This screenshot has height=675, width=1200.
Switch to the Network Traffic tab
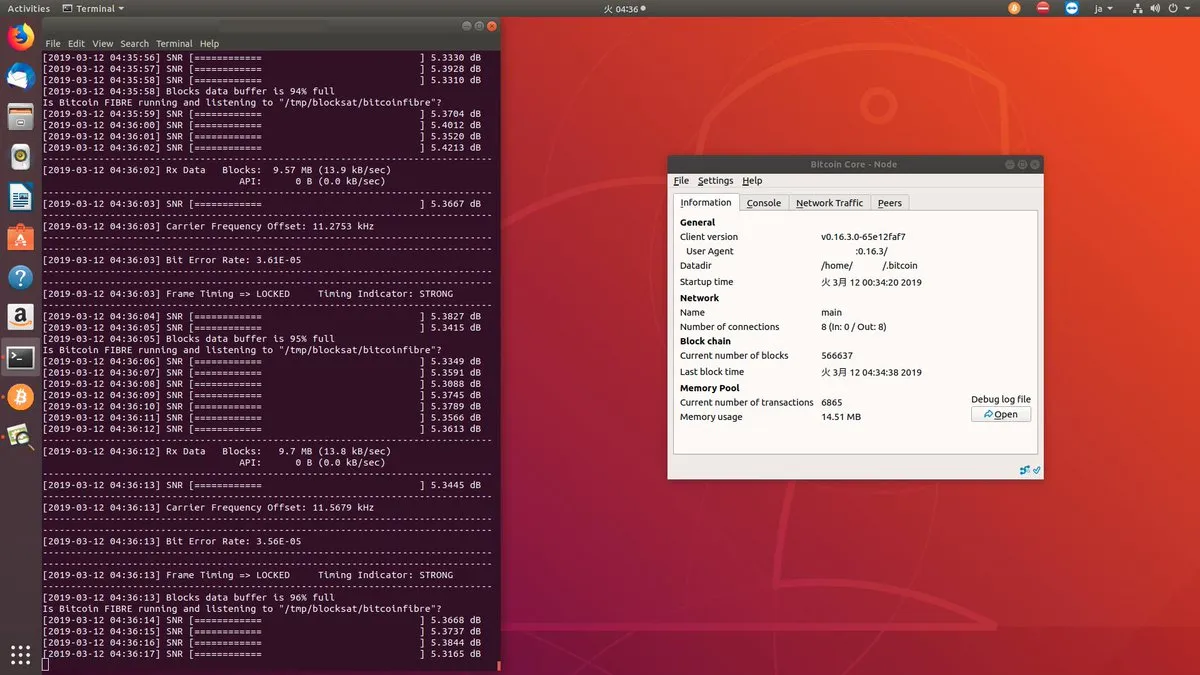pyautogui.click(x=829, y=203)
